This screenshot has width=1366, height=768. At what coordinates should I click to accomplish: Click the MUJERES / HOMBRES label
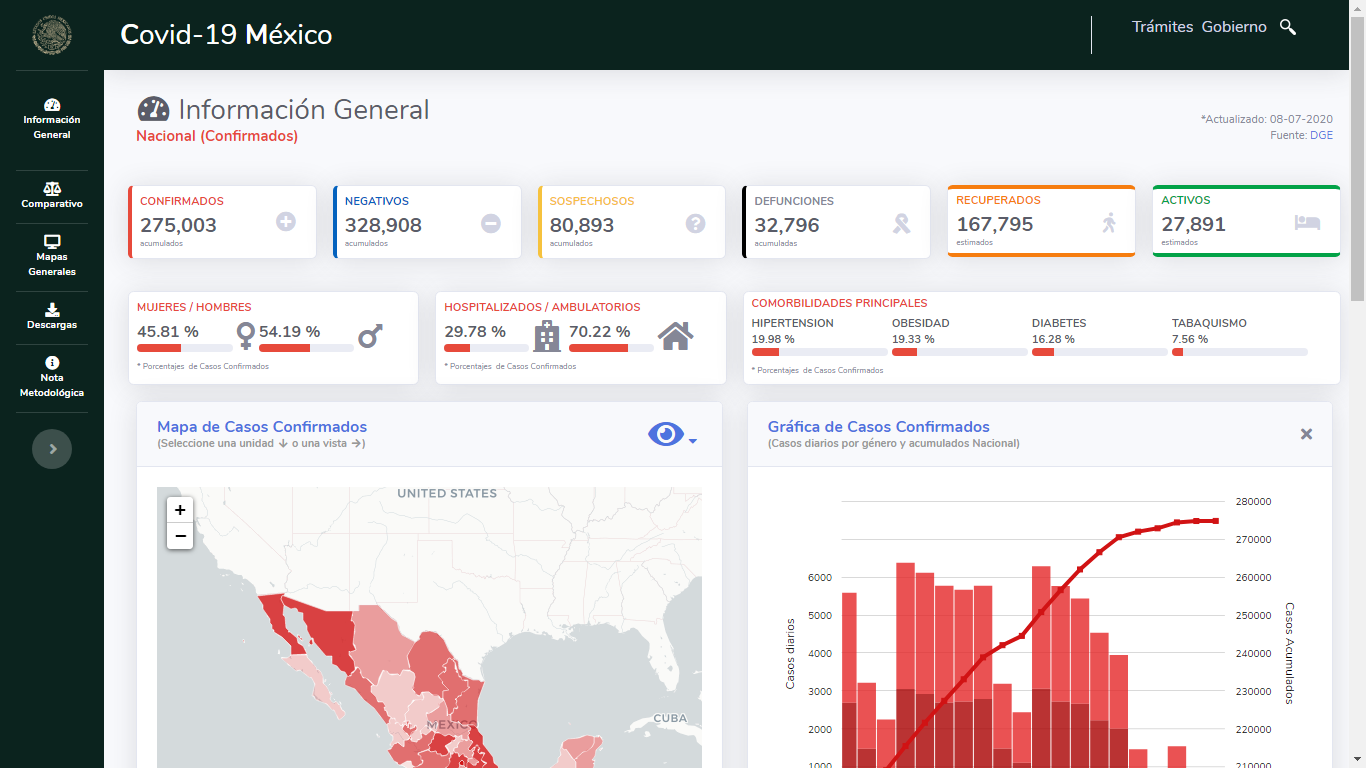point(194,307)
